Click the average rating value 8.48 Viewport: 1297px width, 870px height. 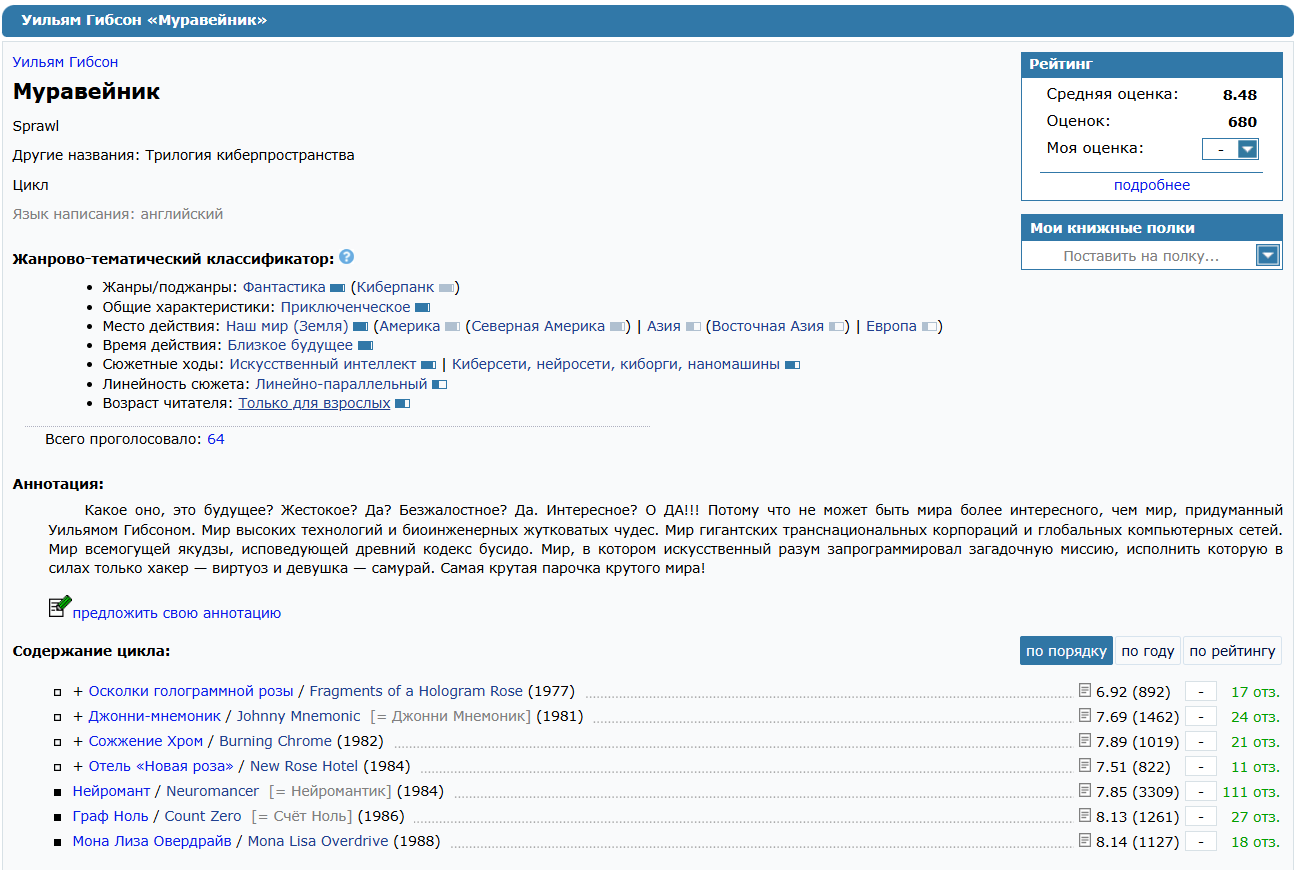tap(1240, 96)
